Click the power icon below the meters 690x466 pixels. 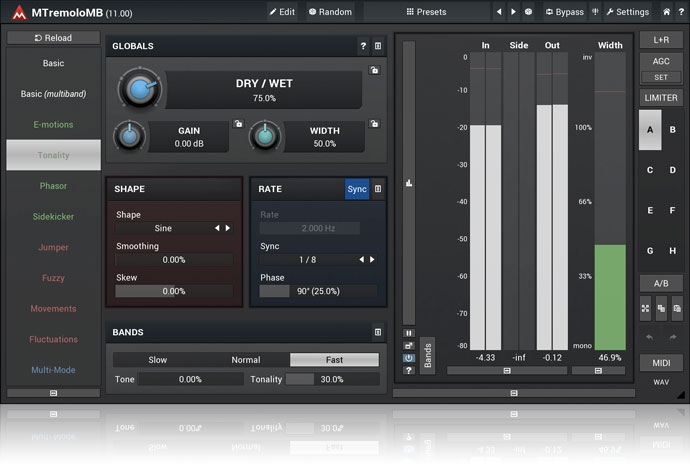coord(409,357)
